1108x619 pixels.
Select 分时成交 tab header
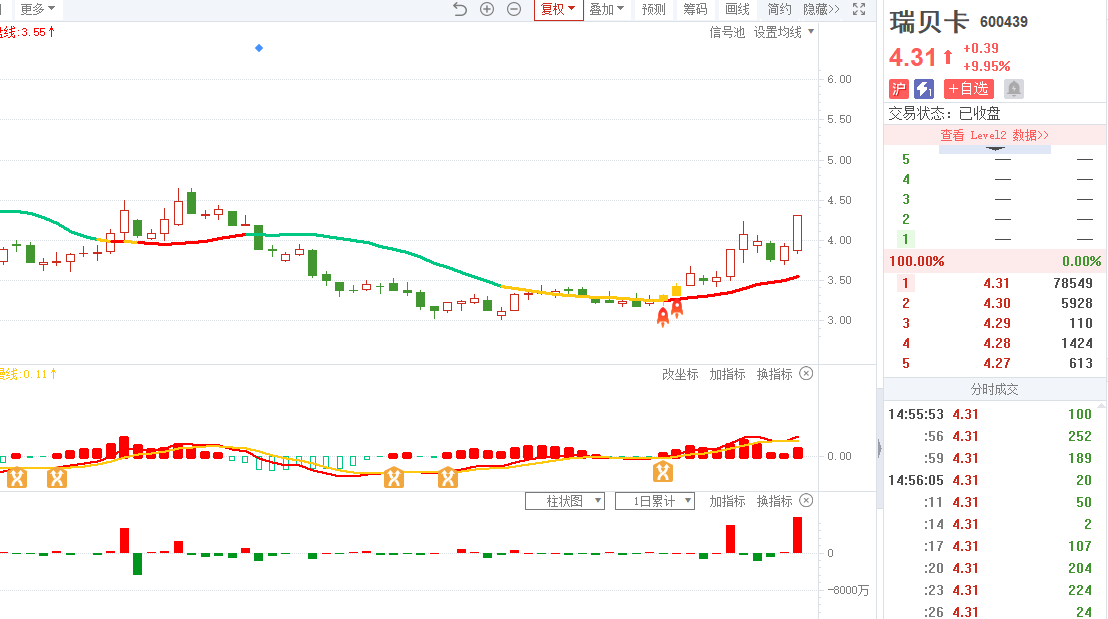pos(994,389)
